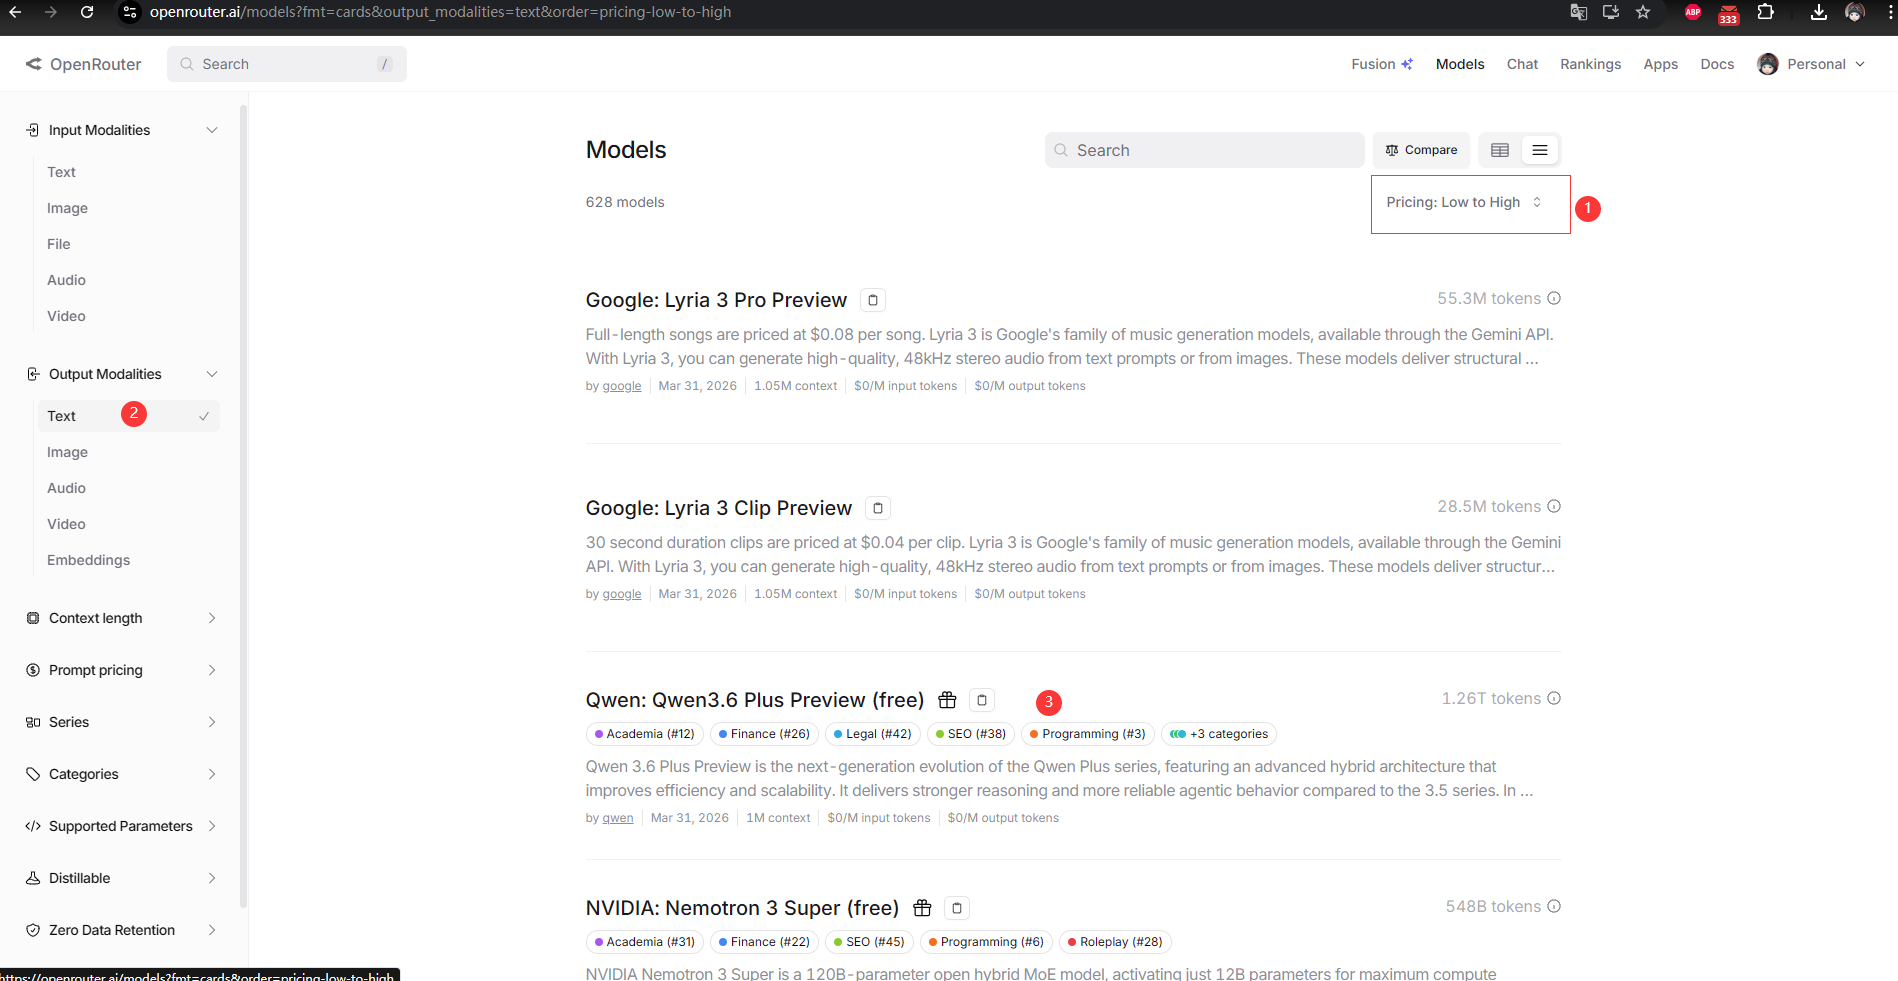
Task: Expand the Supported Parameters filter
Action: (x=121, y=826)
